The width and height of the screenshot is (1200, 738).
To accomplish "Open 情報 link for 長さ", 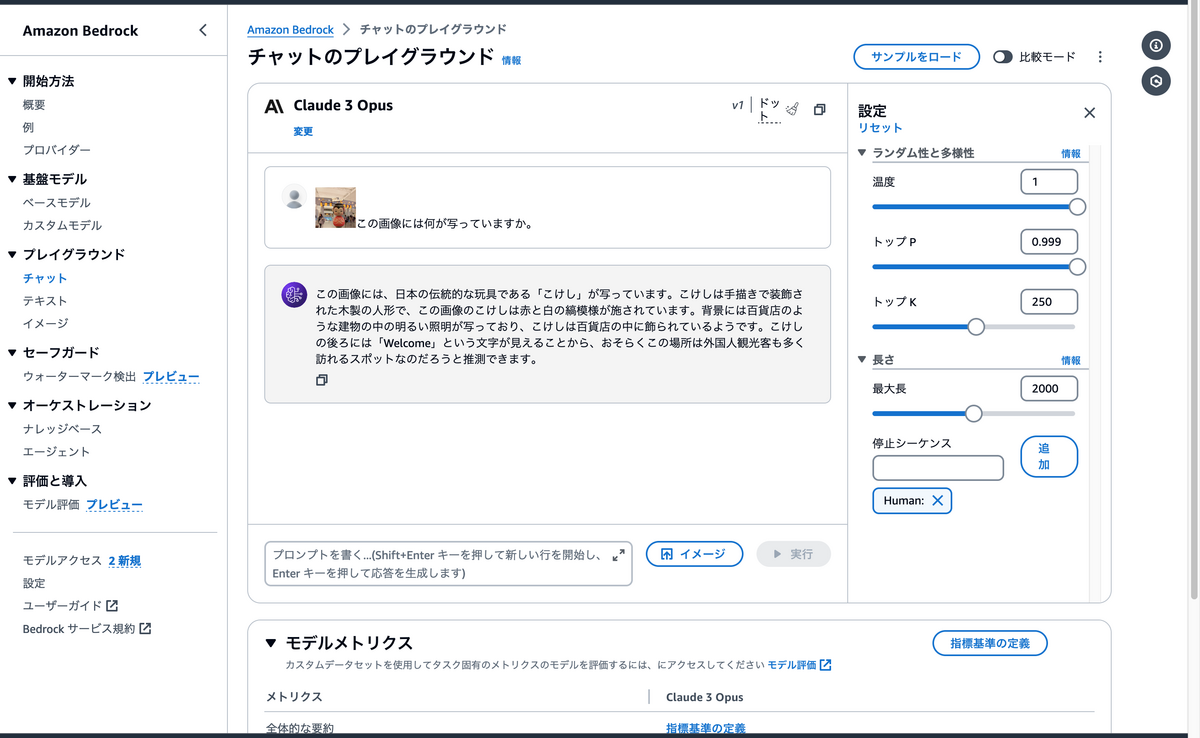I will tap(1071, 360).
